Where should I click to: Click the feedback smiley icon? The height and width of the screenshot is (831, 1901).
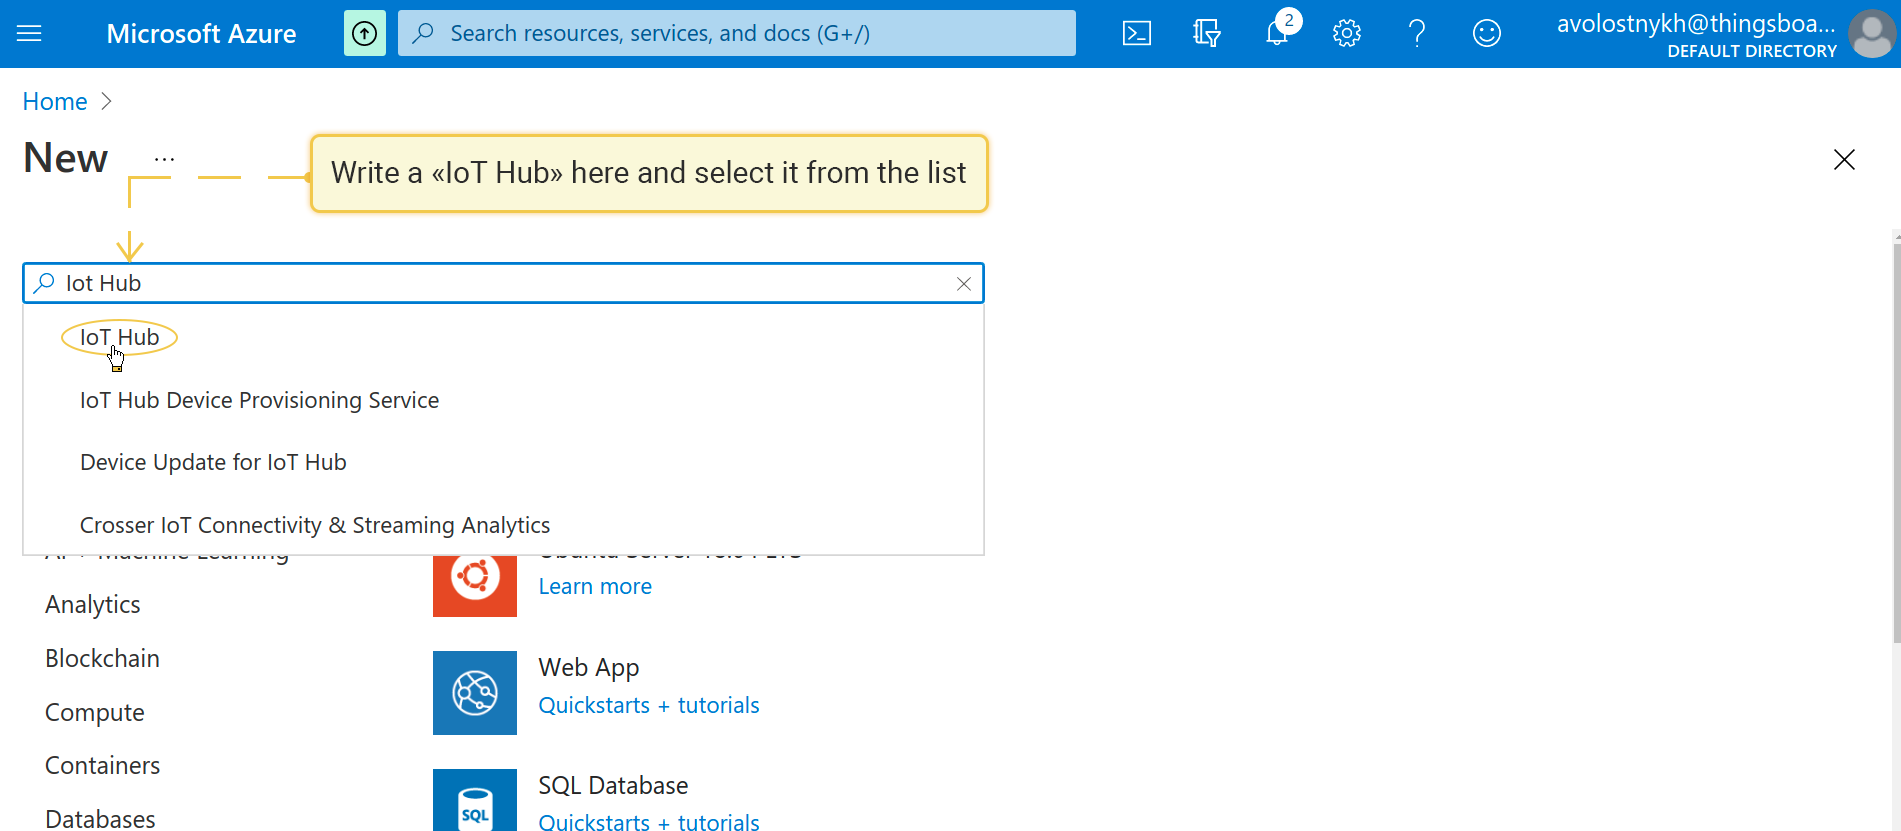(1487, 34)
